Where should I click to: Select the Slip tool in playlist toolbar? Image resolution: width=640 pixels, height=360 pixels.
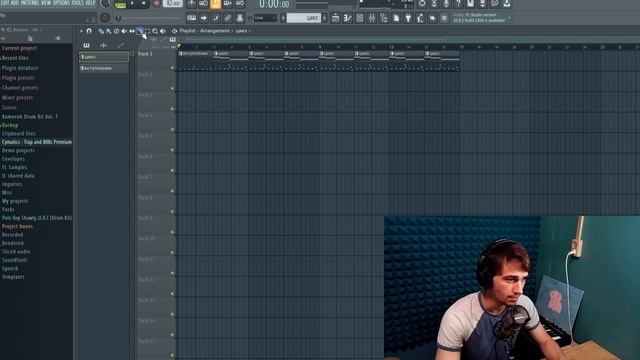pyautogui.click(x=132, y=31)
